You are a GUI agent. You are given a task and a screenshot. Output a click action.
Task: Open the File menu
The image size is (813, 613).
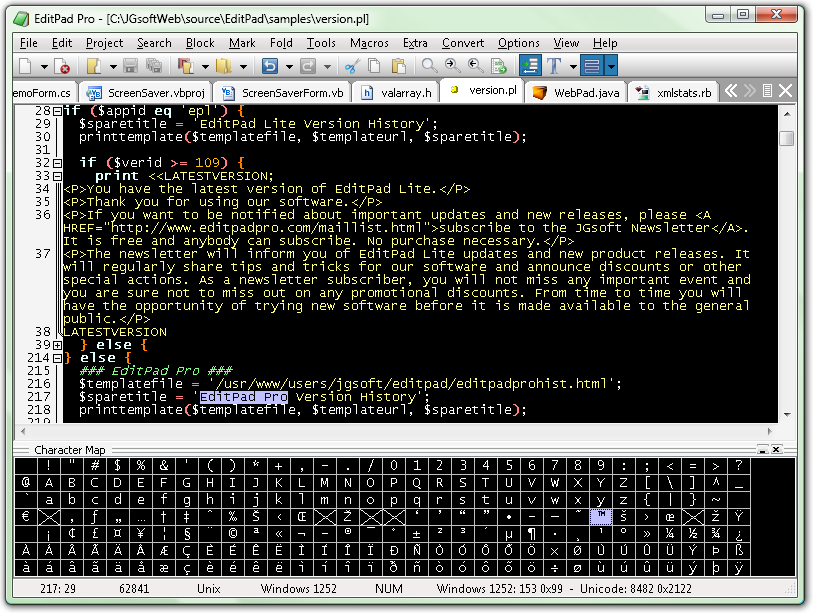click(29, 43)
